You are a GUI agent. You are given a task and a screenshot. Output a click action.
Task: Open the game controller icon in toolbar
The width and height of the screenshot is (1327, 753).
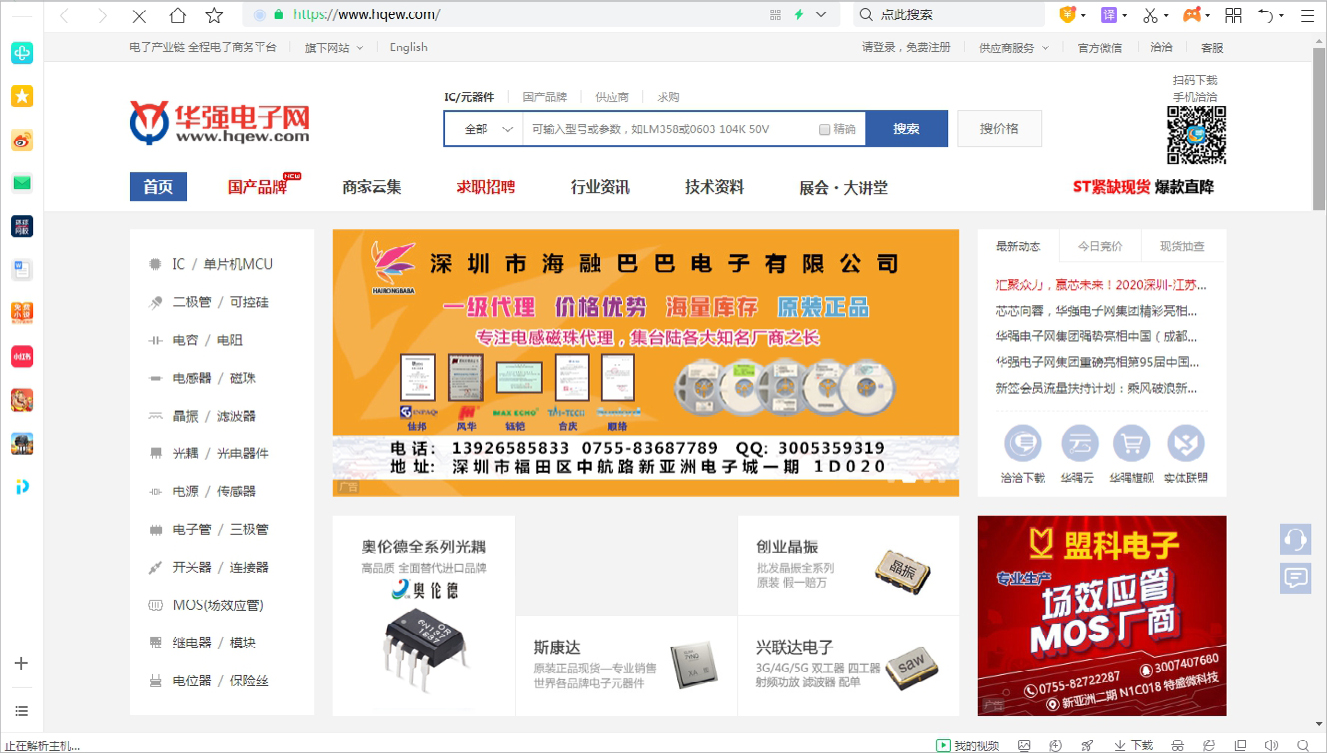coord(1192,15)
